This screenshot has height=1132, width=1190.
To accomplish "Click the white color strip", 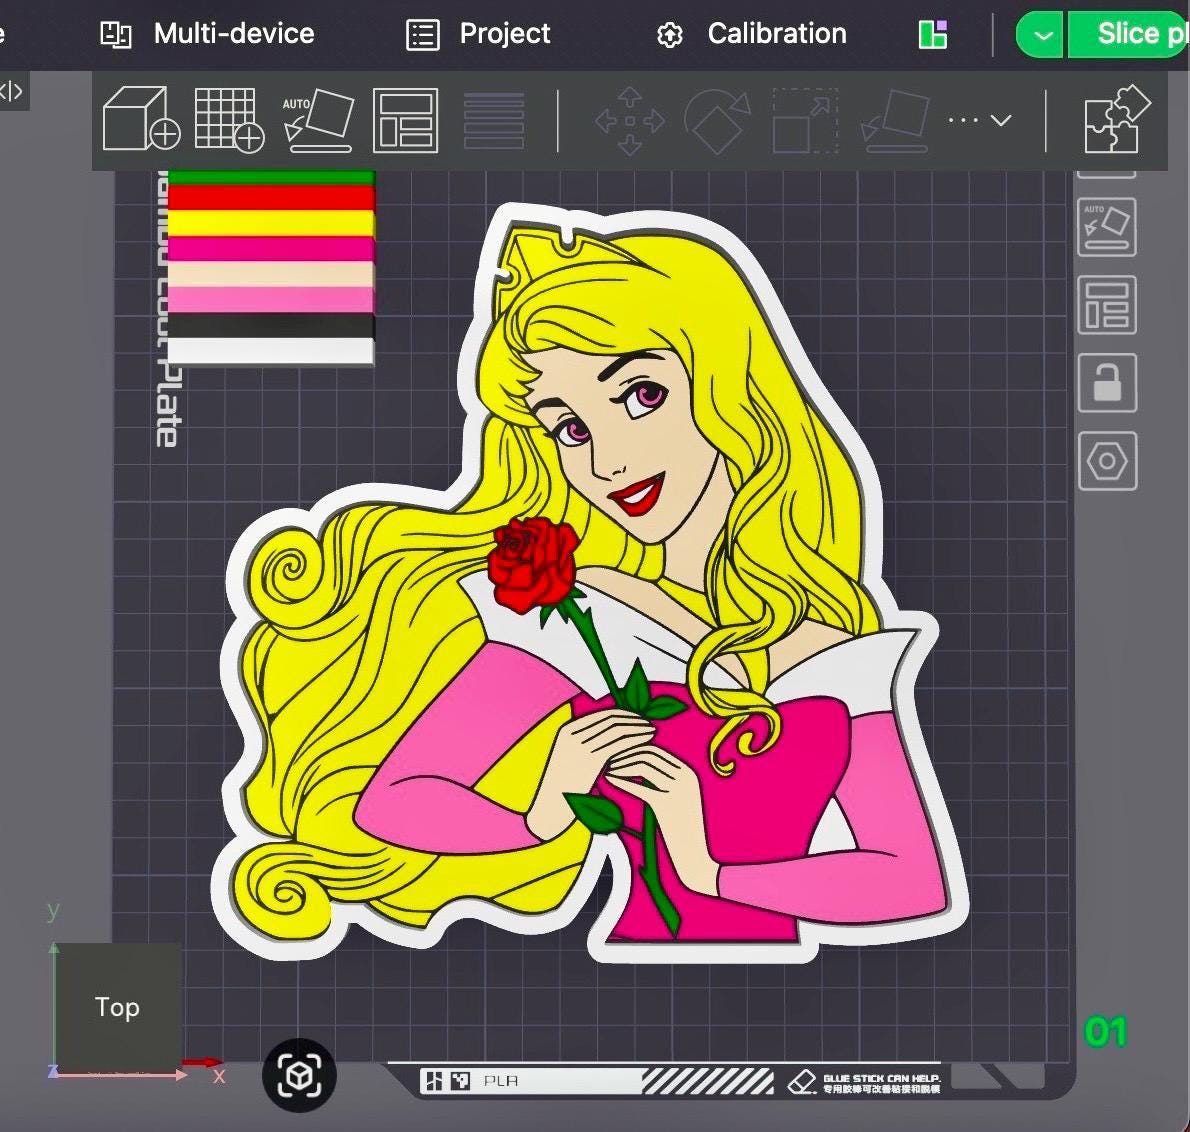I will [x=271, y=351].
